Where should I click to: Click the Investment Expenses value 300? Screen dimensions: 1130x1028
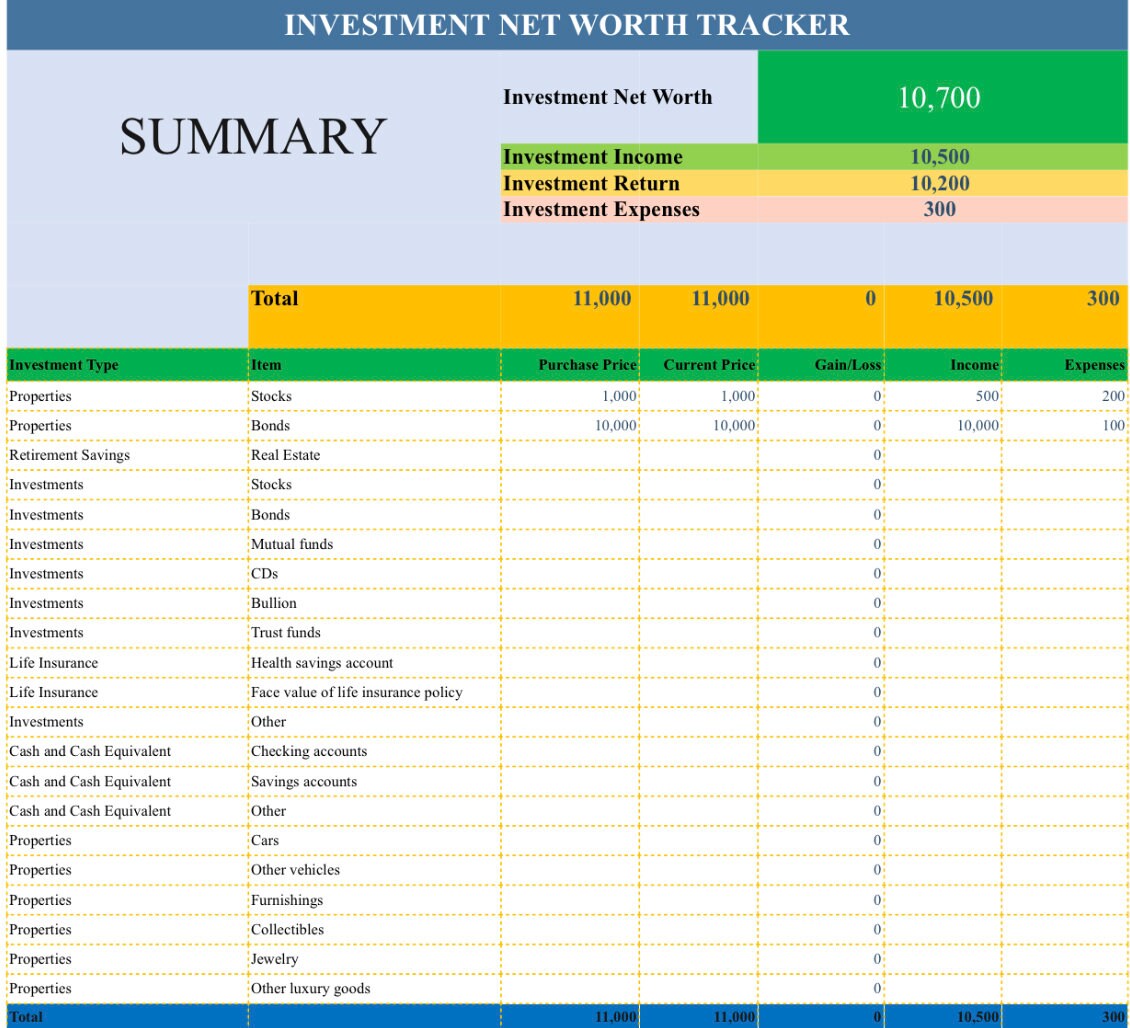940,210
